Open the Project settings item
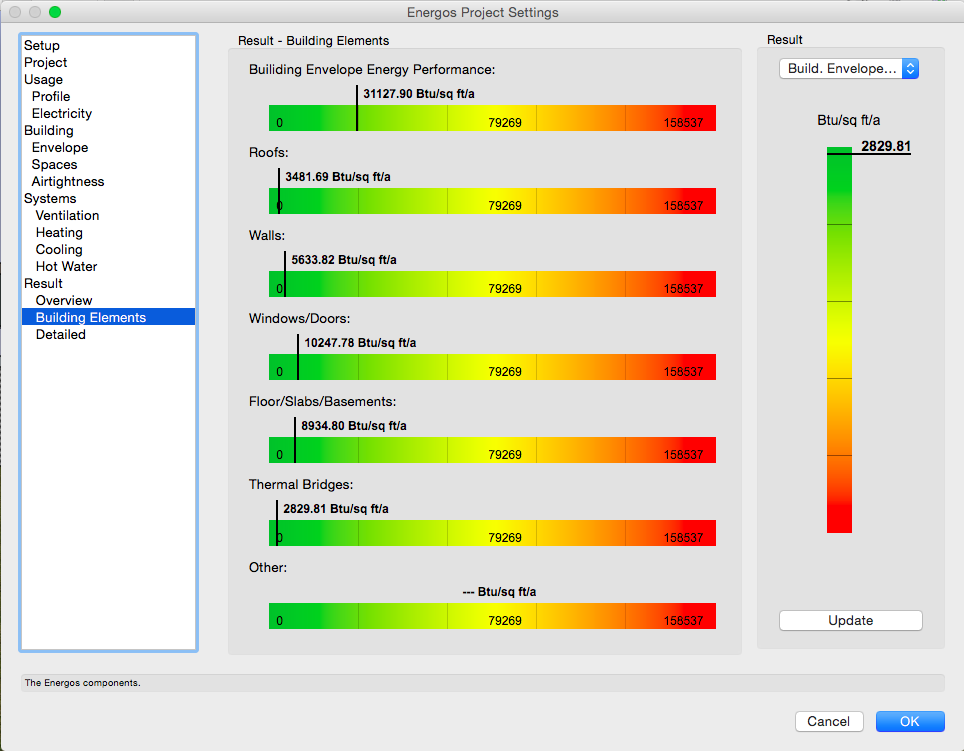Viewport: 964px width, 751px height. [x=46, y=62]
